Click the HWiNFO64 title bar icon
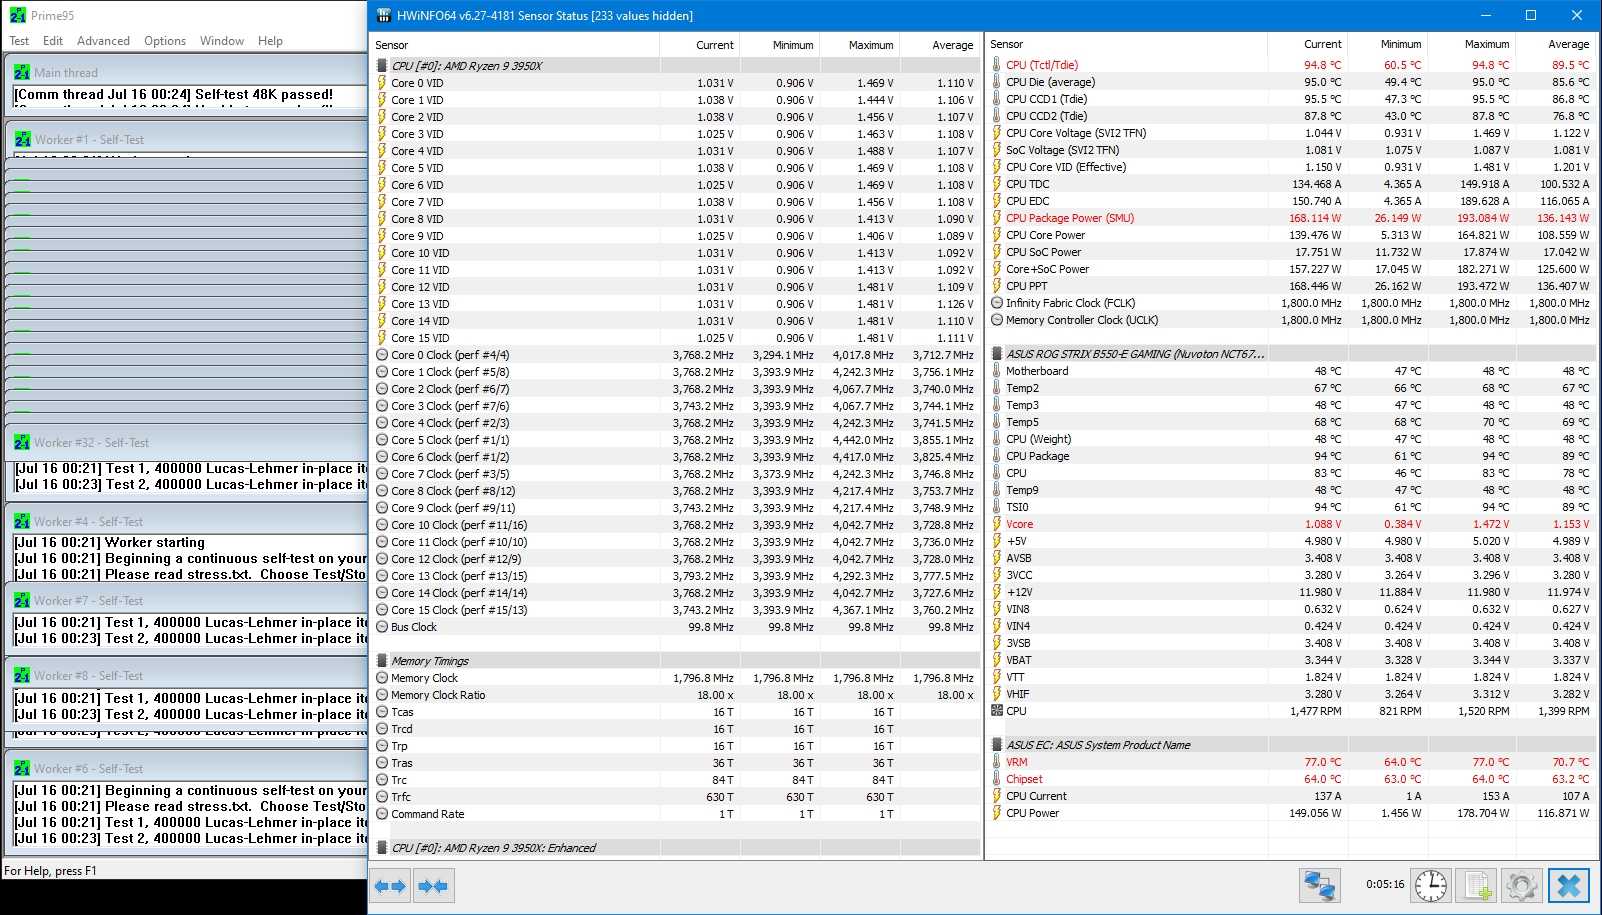This screenshot has height=915, width=1602. [384, 15]
